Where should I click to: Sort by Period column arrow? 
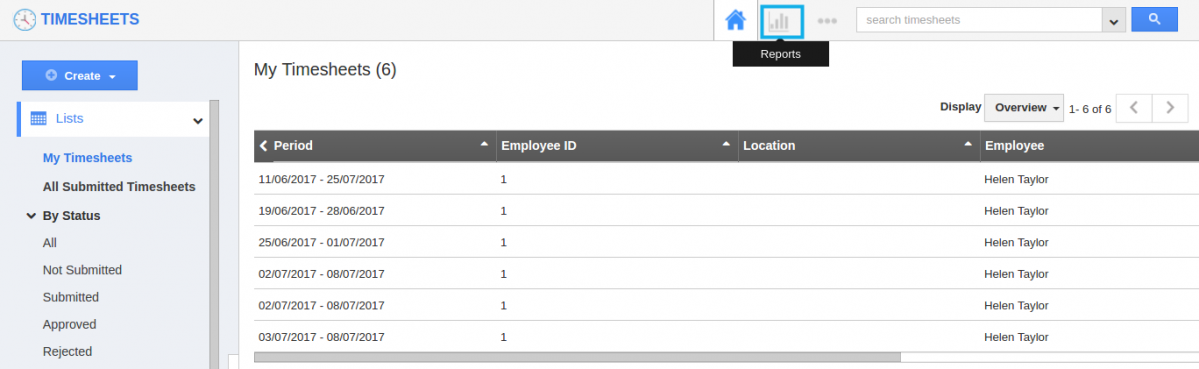point(484,144)
